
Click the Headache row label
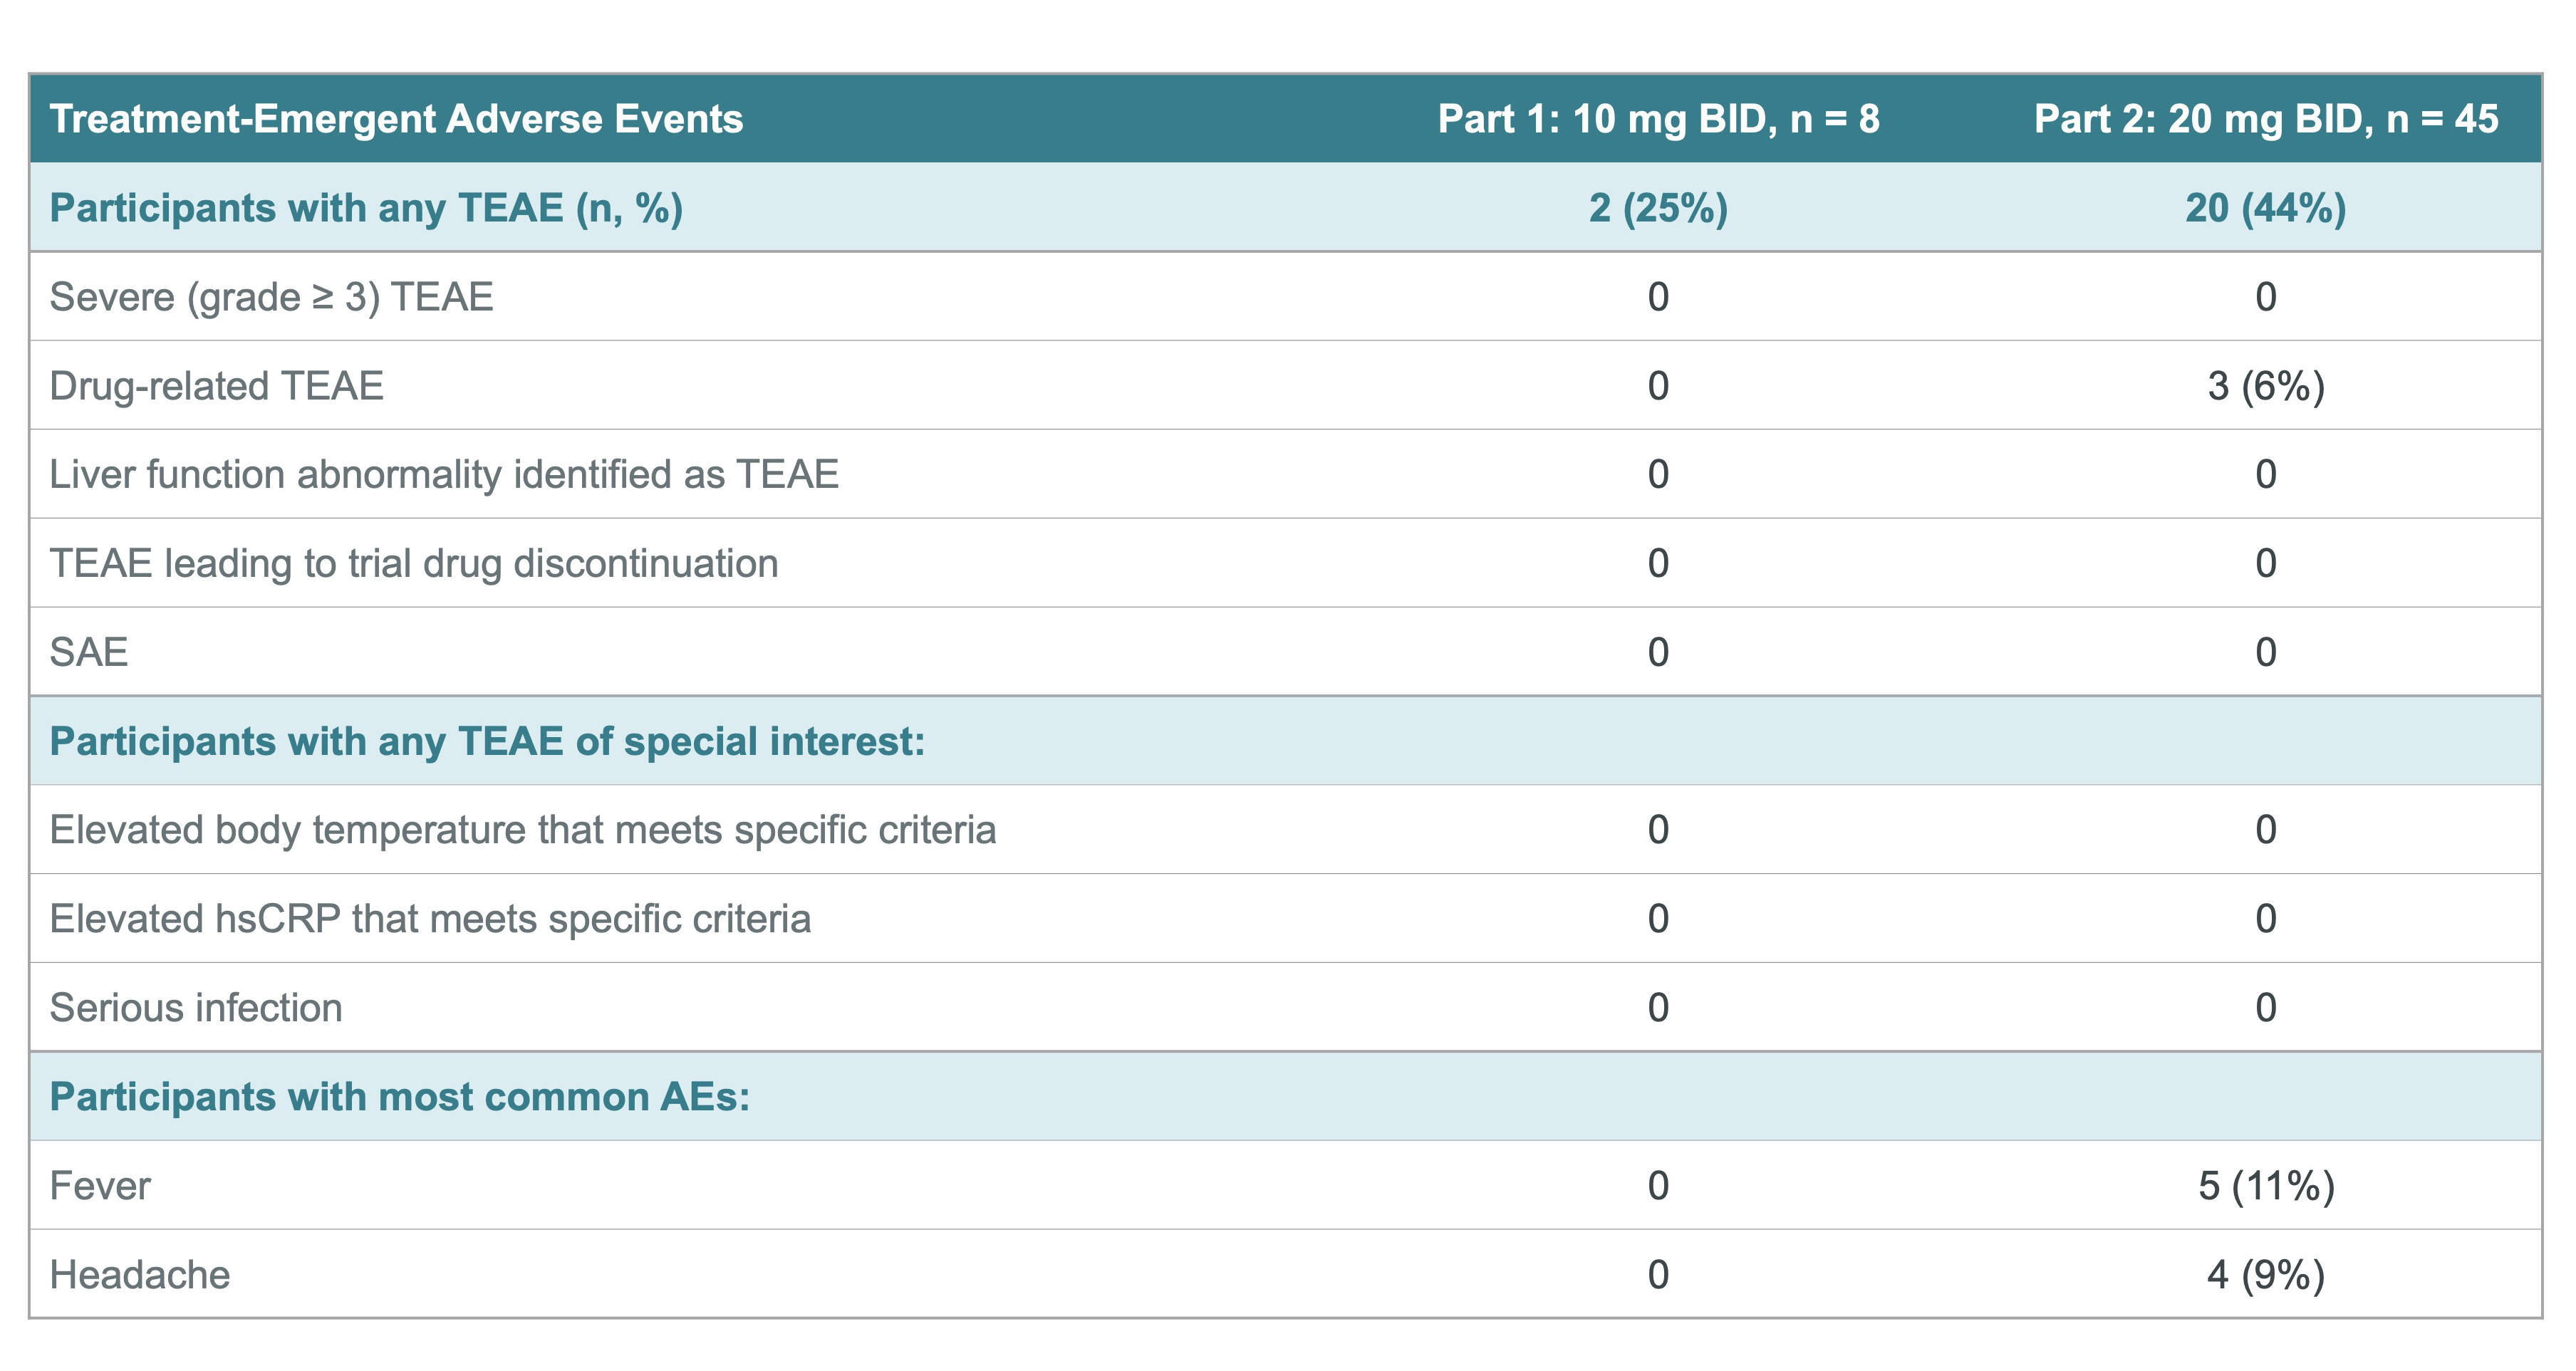click(140, 1275)
